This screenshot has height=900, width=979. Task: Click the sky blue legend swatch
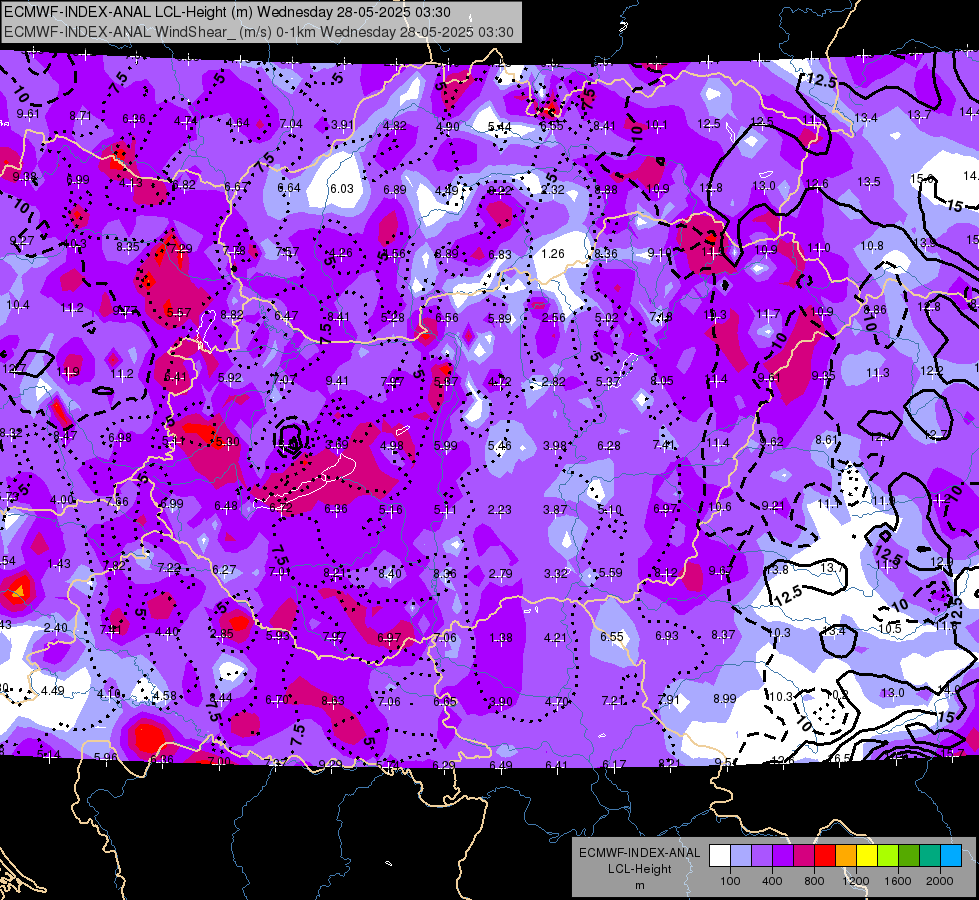pos(951,856)
